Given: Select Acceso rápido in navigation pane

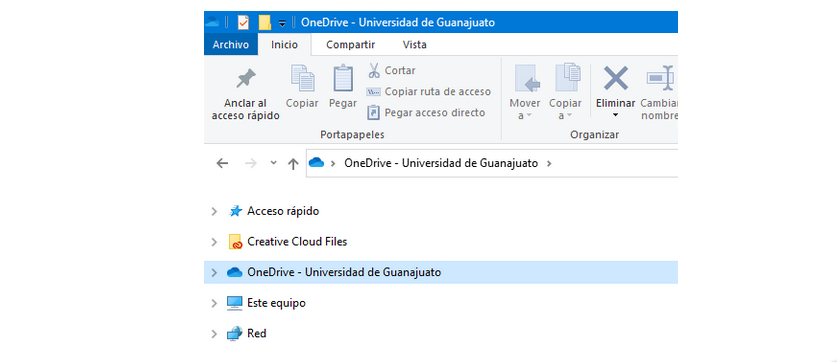Looking at the screenshot, I should tap(283, 211).
